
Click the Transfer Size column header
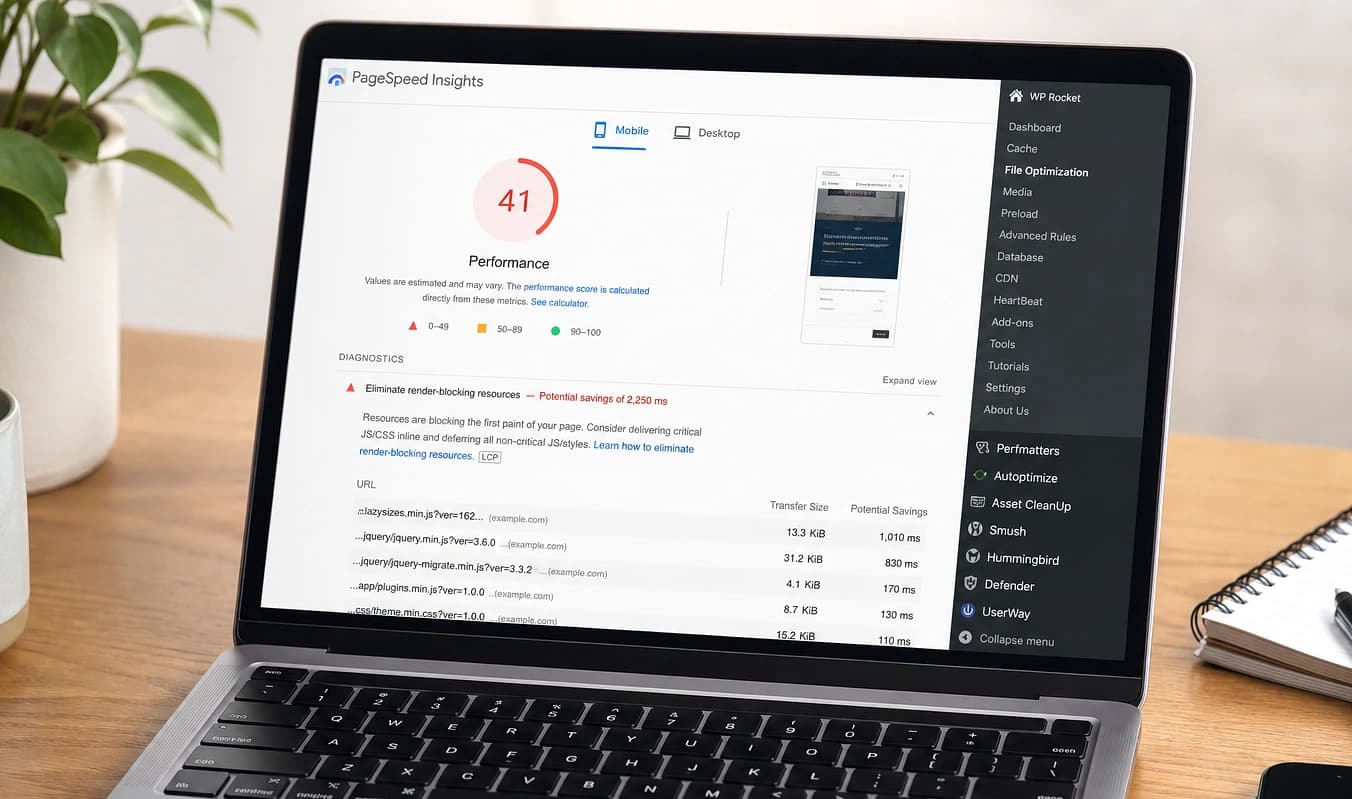799,506
